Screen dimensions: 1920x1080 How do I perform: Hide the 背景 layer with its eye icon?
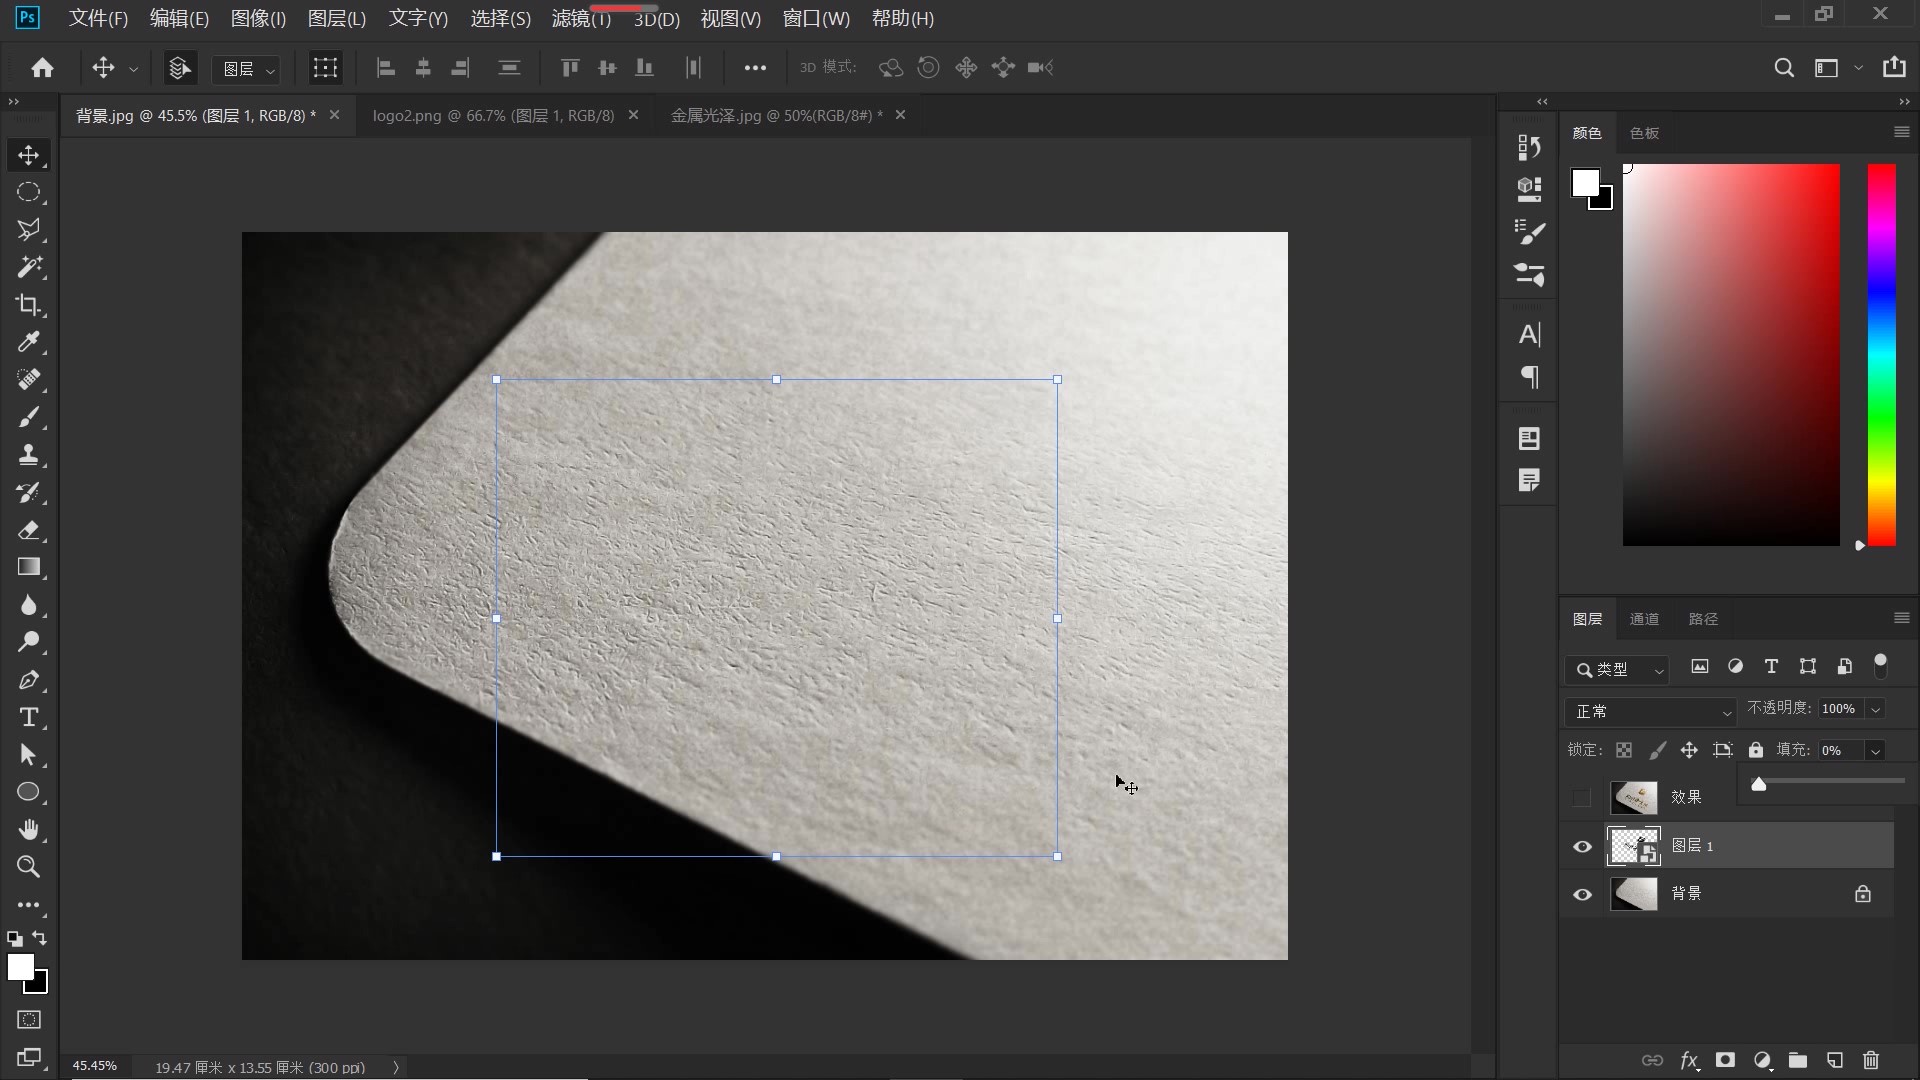click(1582, 894)
